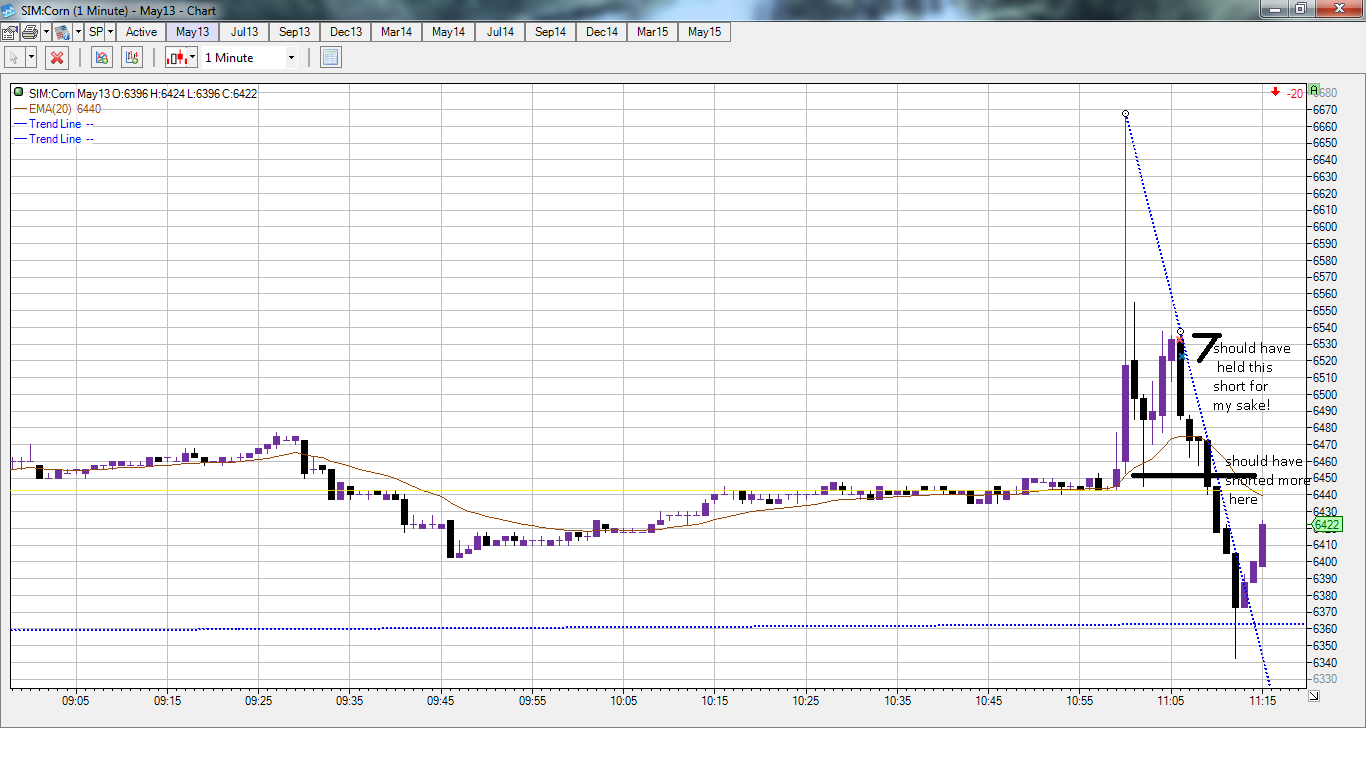
Task: Click the green A auto-scale toggle
Action: tap(1314, 91)
